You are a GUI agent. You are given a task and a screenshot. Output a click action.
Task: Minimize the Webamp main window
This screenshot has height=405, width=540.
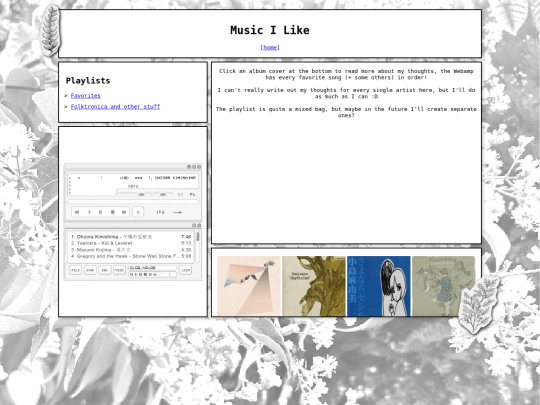[189, 167]
